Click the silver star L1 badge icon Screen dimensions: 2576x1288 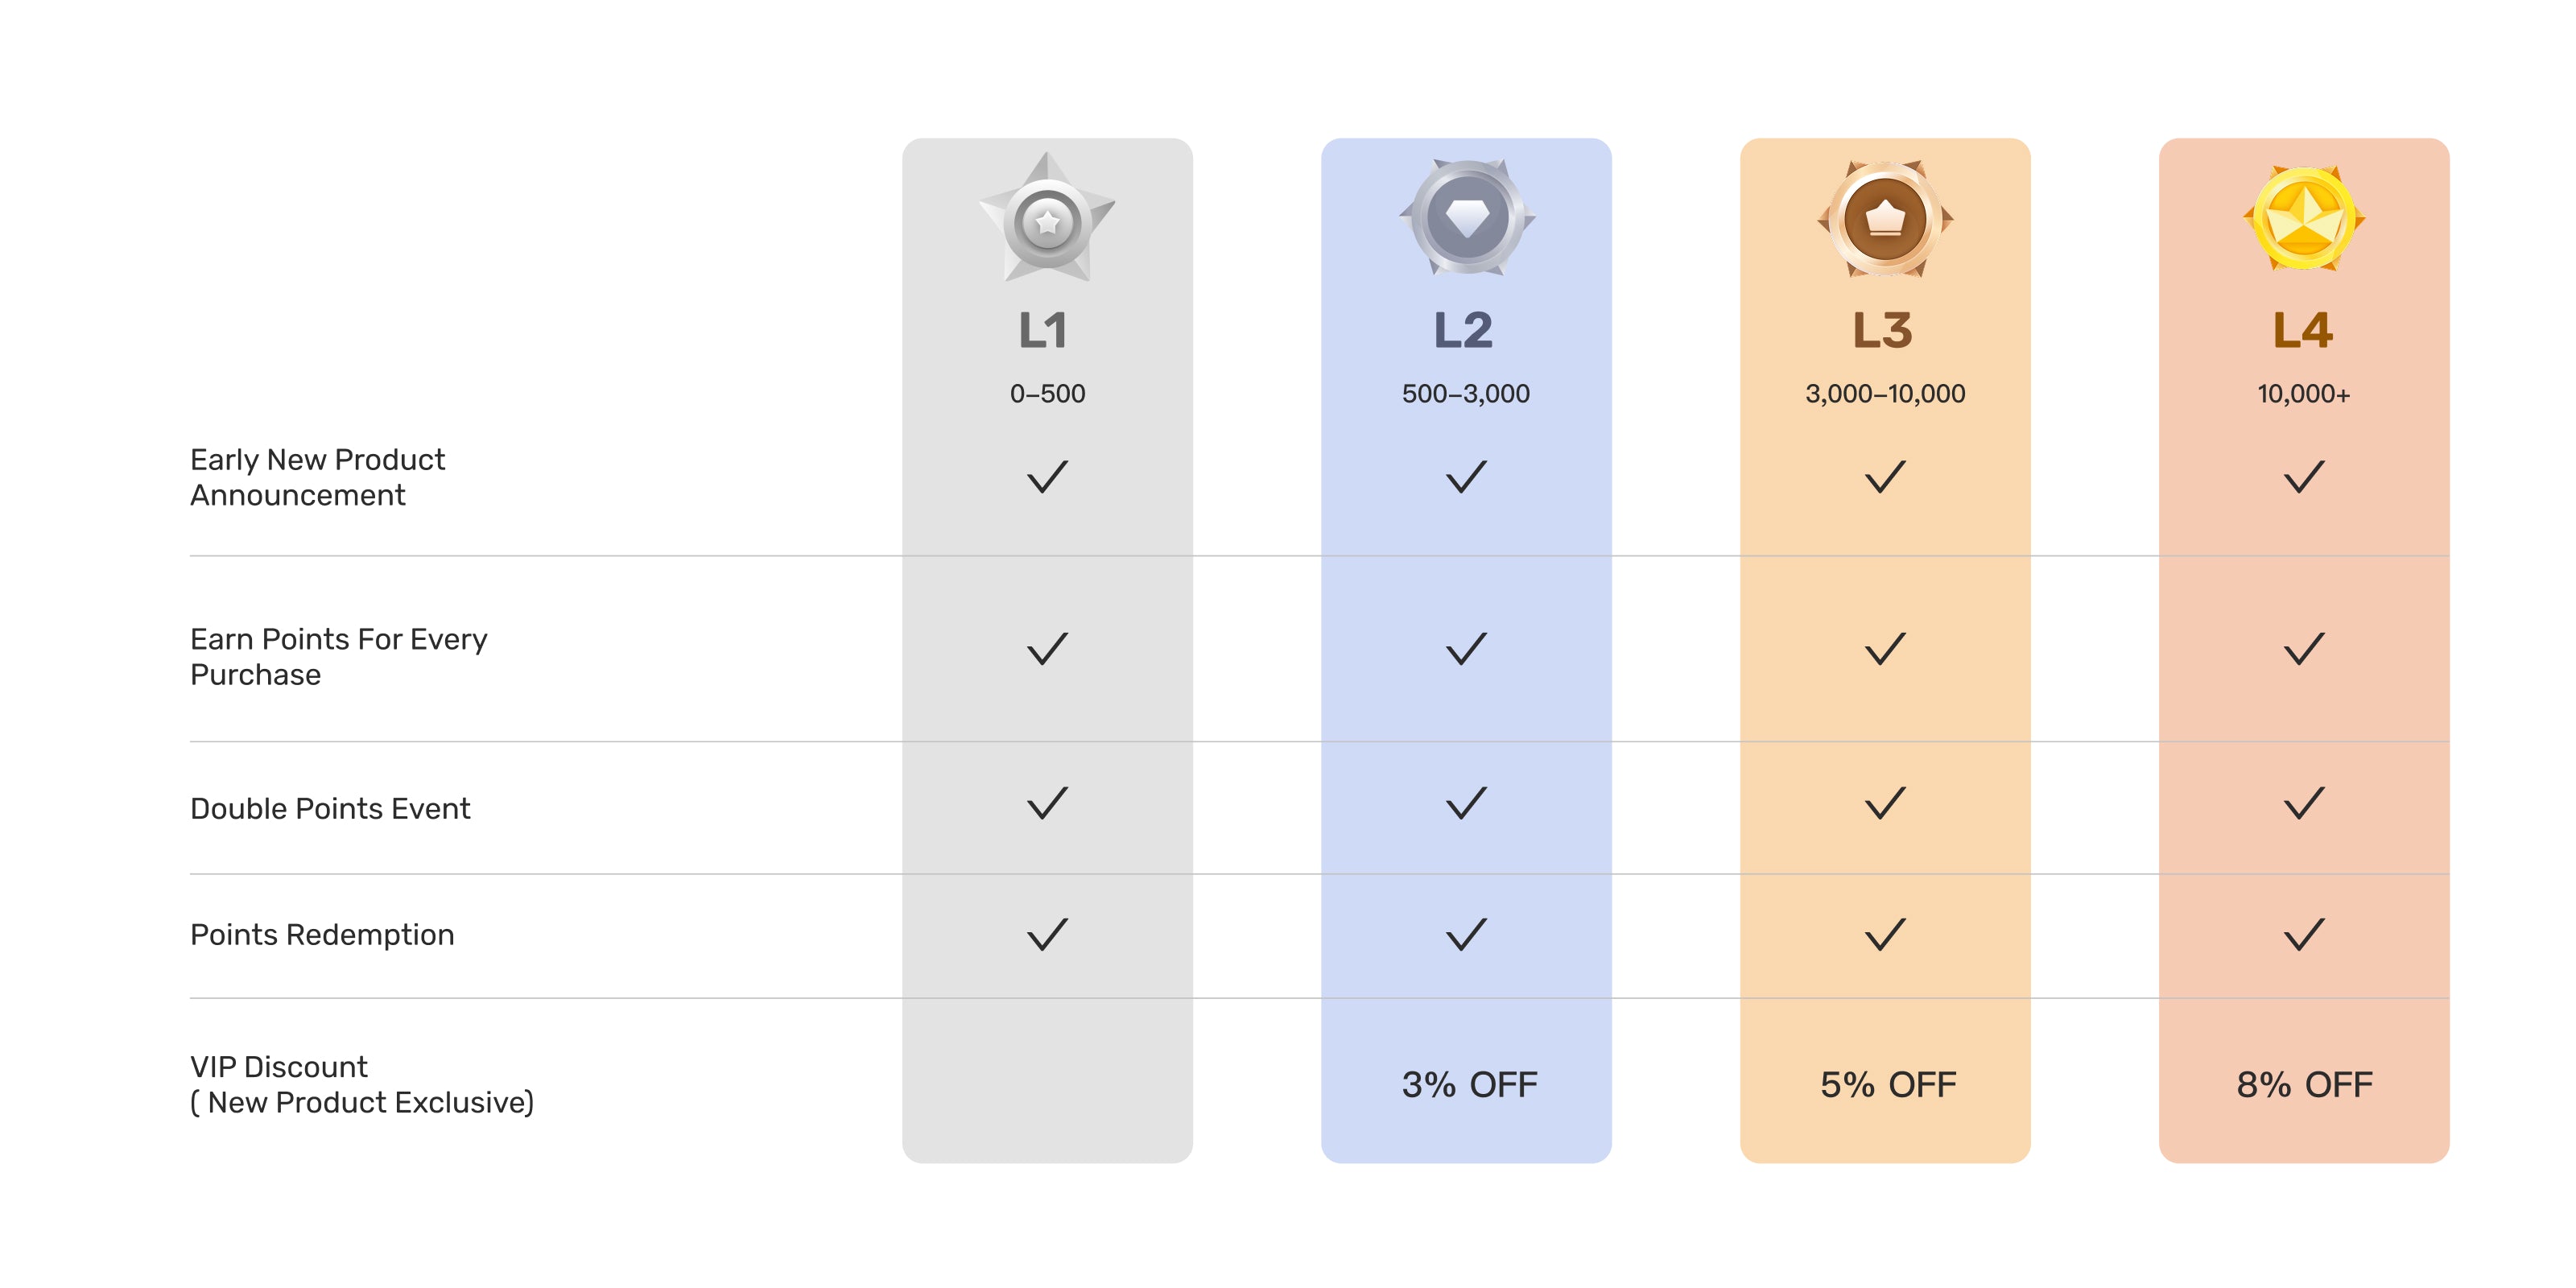pos(1047,219)
